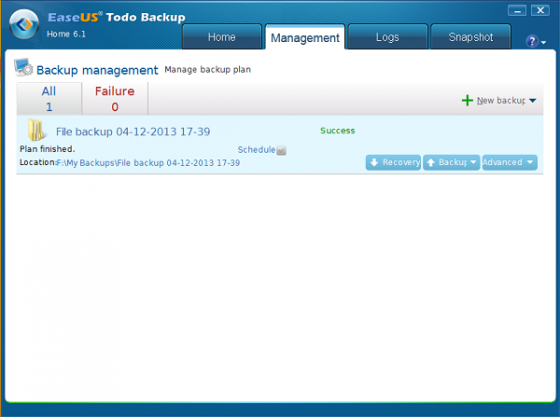Screen dimensions: 560x417
Task: Click the down arrow icon in Recovery
Action: click(374, 162)
